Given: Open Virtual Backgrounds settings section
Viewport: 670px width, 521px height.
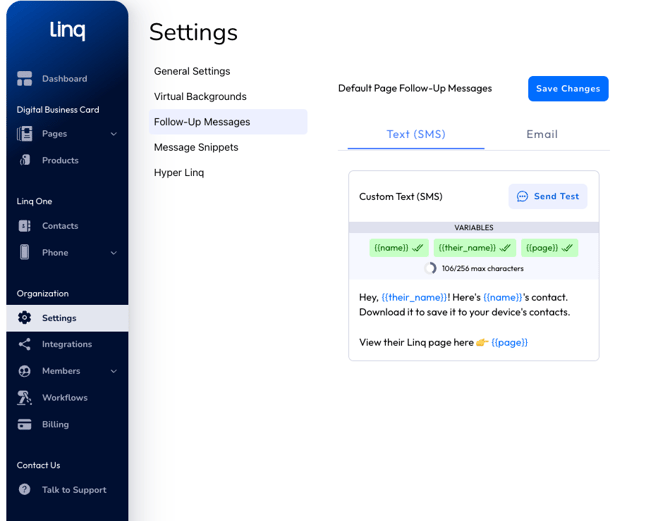Looking at the screenshot, I should pos(200,97).
